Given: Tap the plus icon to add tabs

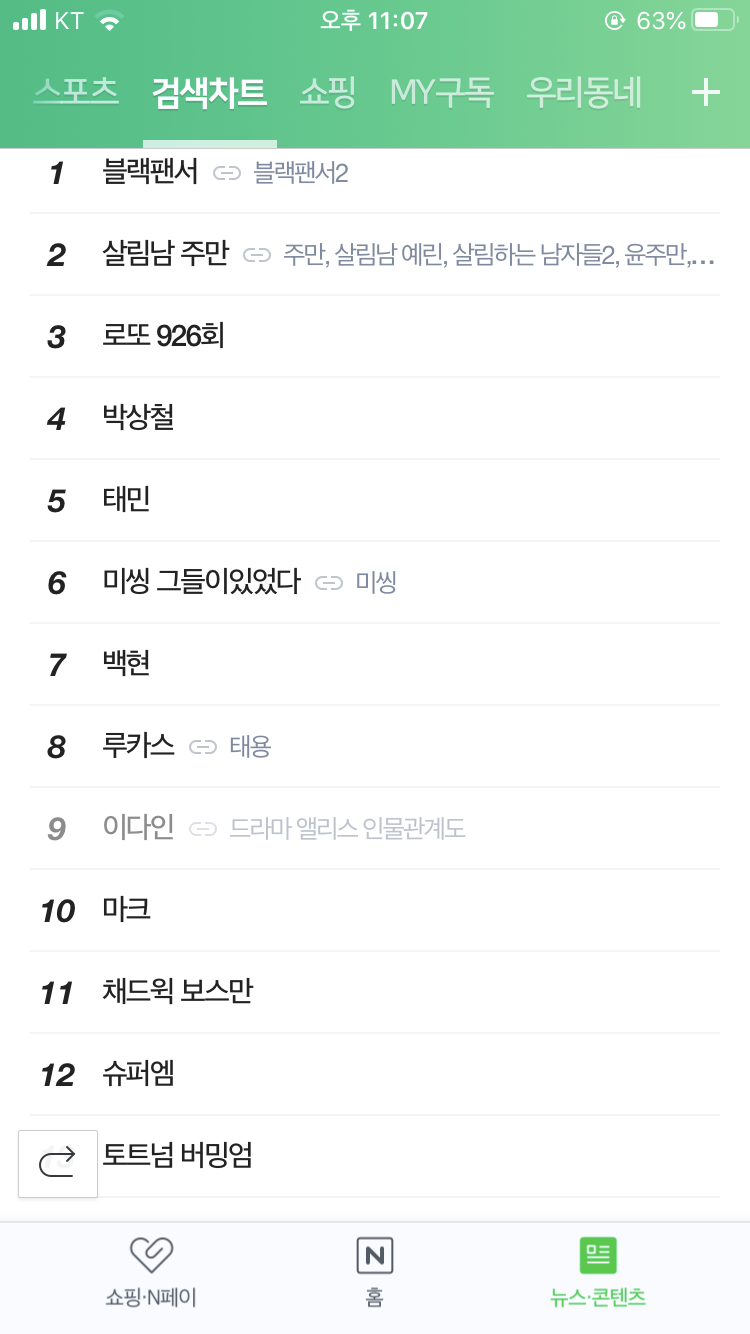Looking at the screenshot, I should [706, 93].
